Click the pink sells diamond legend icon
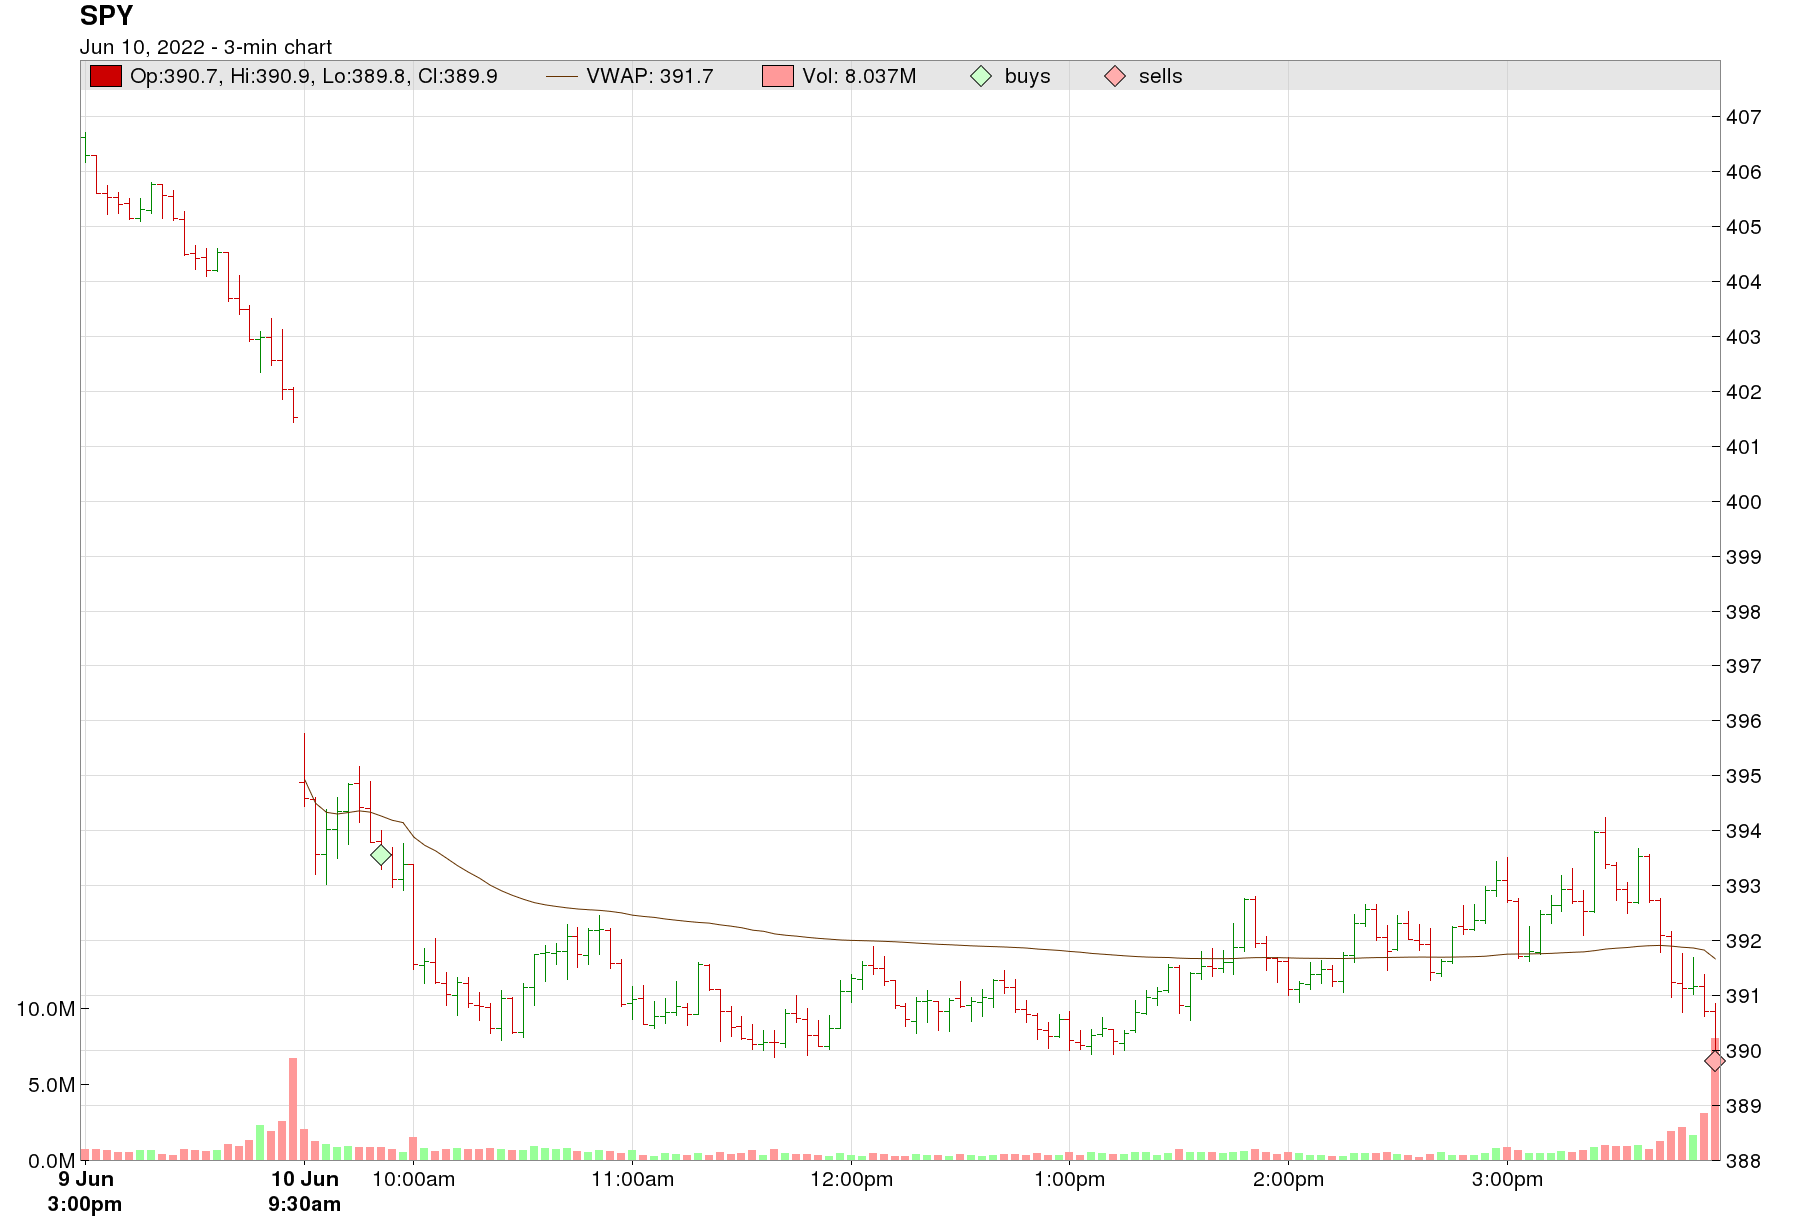The image size is (1800, 1232). coord(1115,76)
